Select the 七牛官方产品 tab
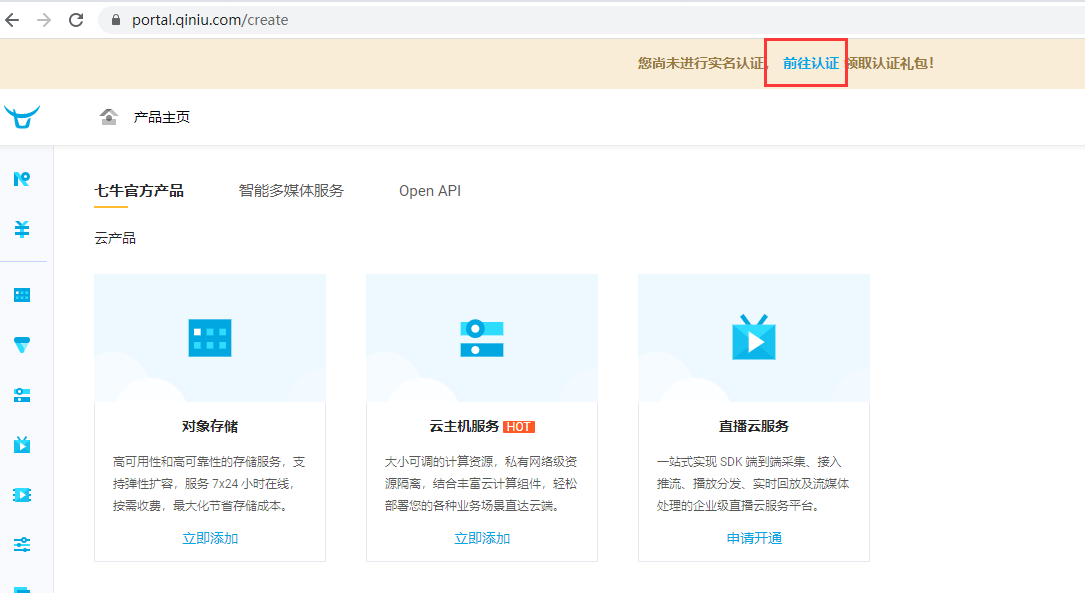 coord(139,191)
